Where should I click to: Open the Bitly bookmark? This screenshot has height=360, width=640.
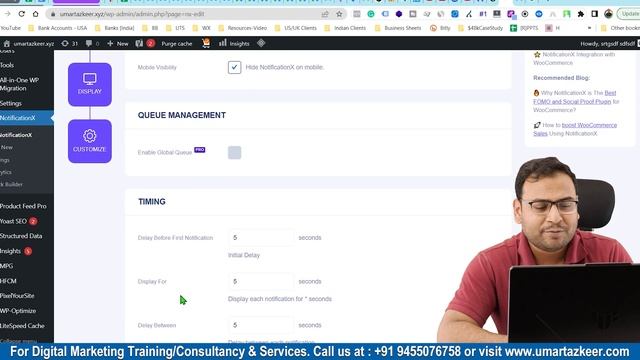(440, 28)
